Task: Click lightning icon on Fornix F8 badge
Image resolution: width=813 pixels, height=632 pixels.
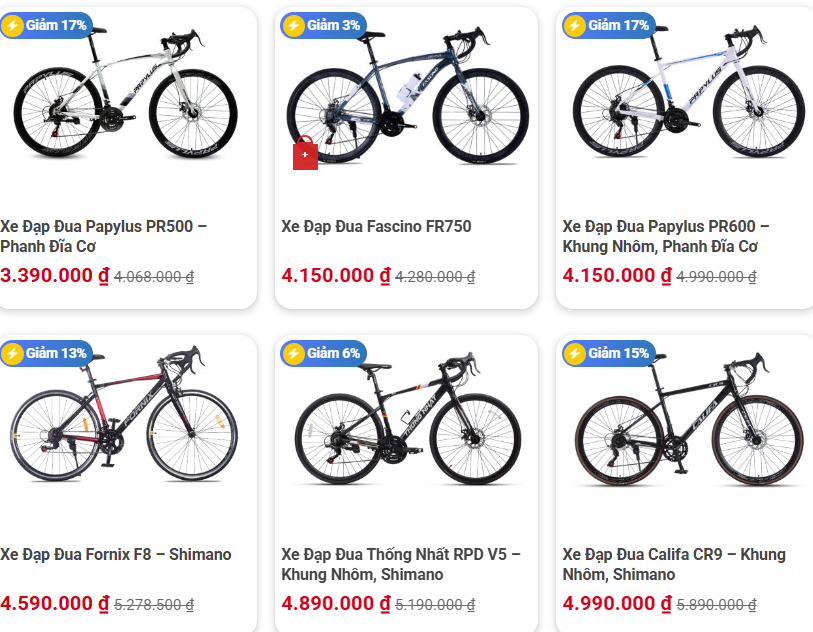Action: click(x=12, y=353)
